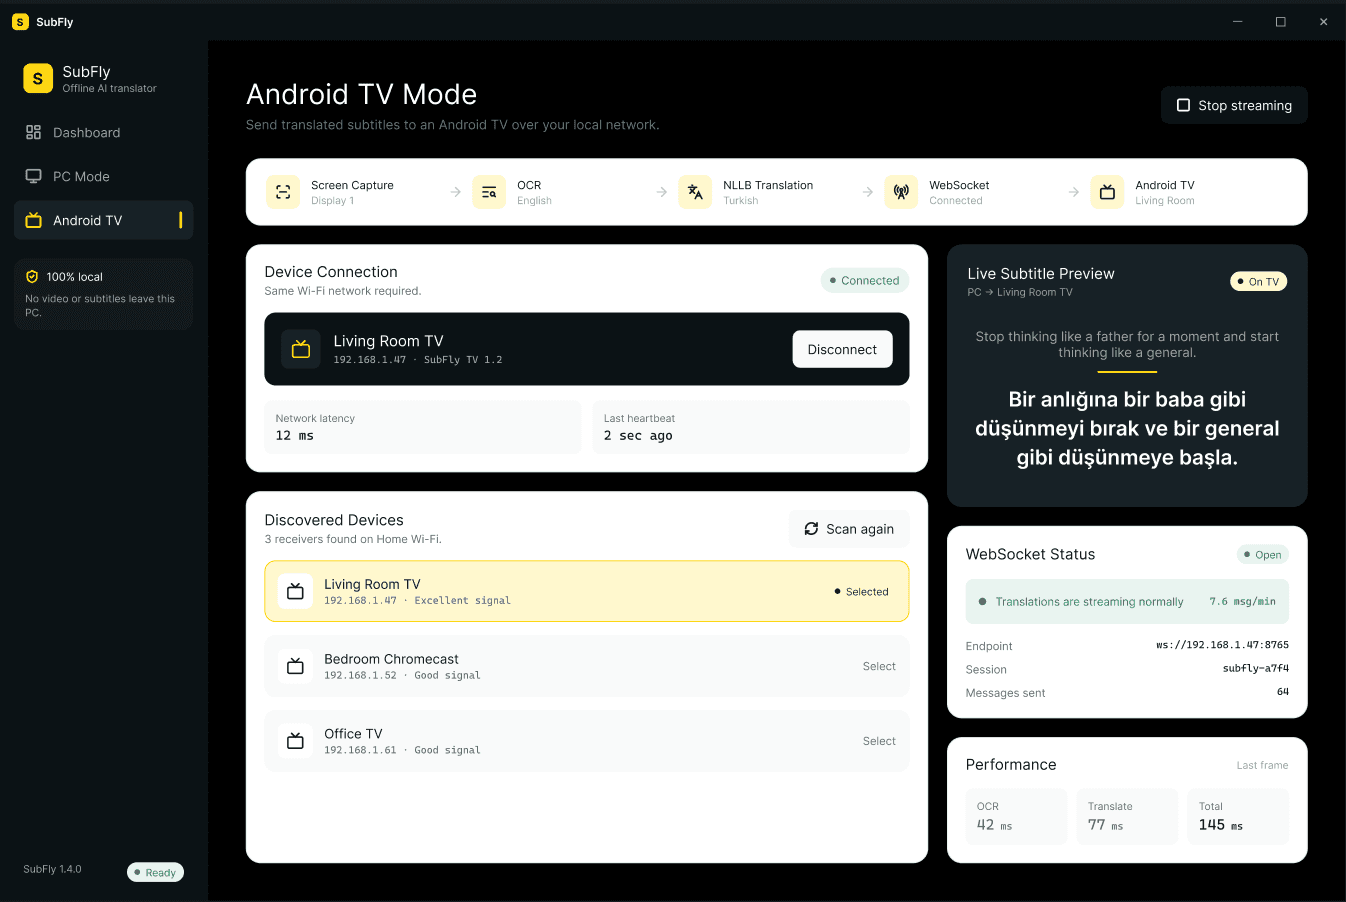Click the Screen Capture pipeline icon
The height and width of the screenshot is (902, 1346).
[x=283, y=192]
